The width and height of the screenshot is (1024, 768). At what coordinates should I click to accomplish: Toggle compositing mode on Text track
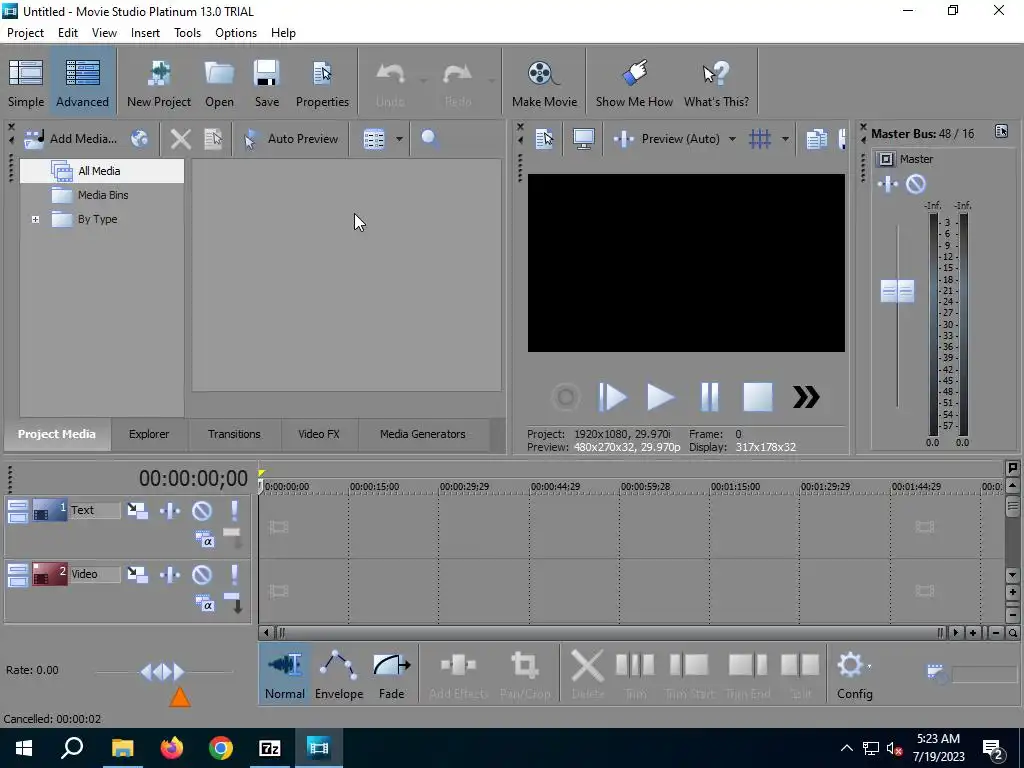pyautogui.click(x=205, y=539)
